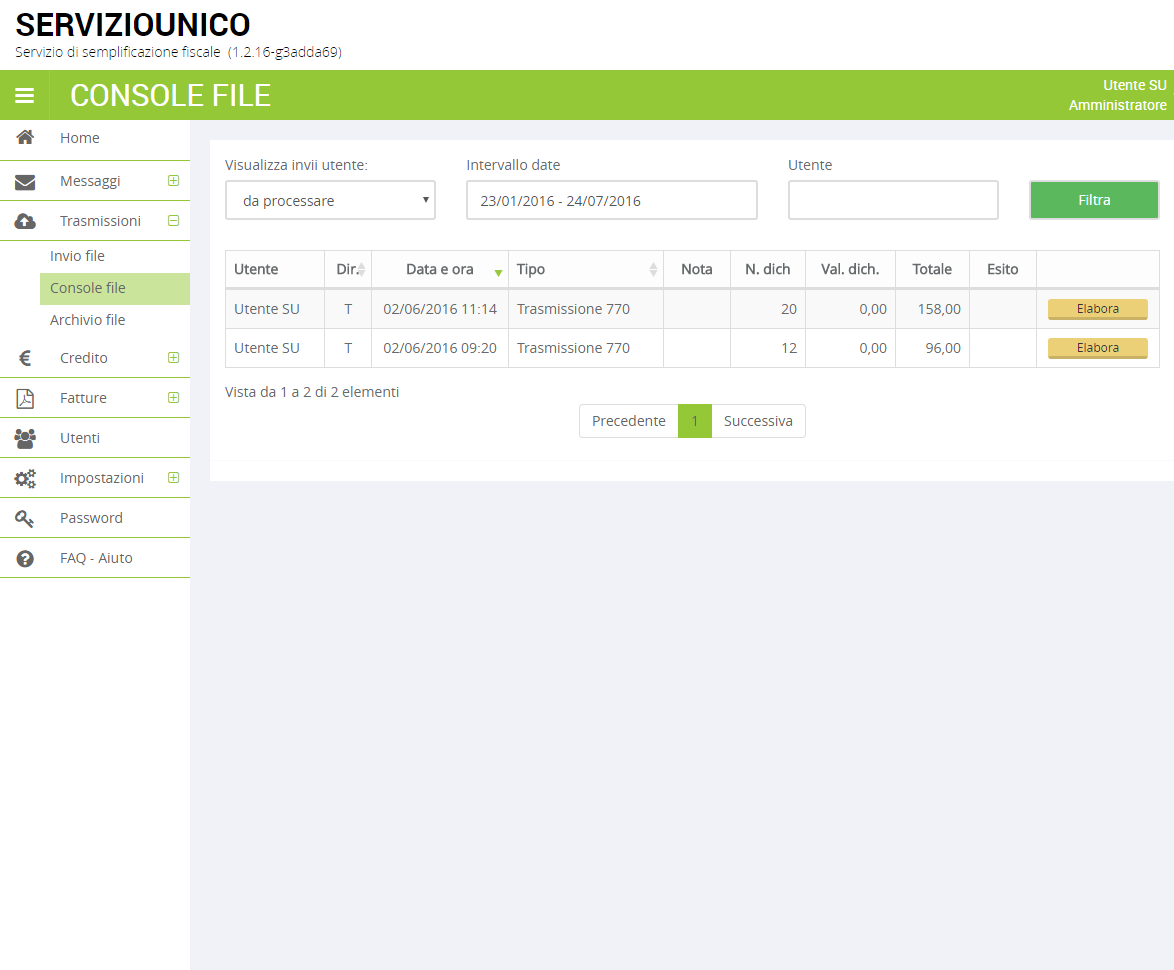Toggle the hamburger menu icon
The image size is (1174, 970).
[x=25, y=95]
